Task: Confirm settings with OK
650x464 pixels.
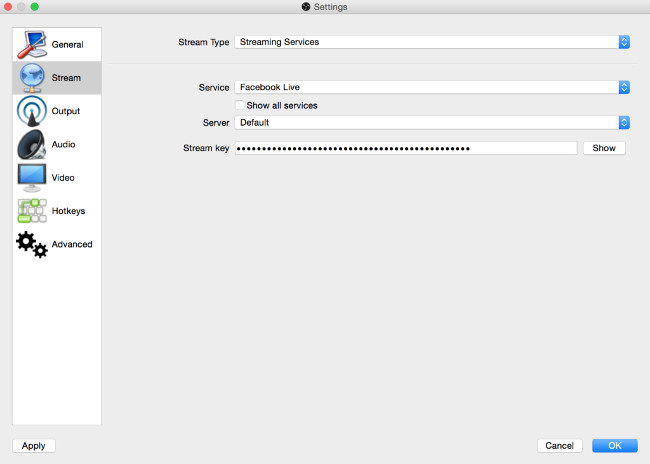Action: click(615, 446)
